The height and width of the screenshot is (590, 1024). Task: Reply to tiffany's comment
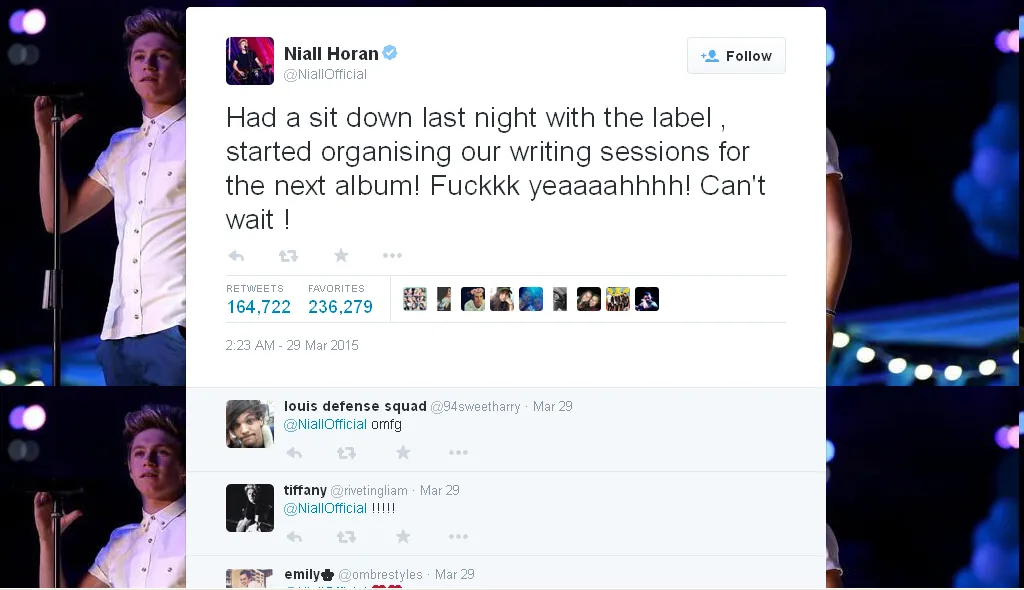(x=294, y=536)
